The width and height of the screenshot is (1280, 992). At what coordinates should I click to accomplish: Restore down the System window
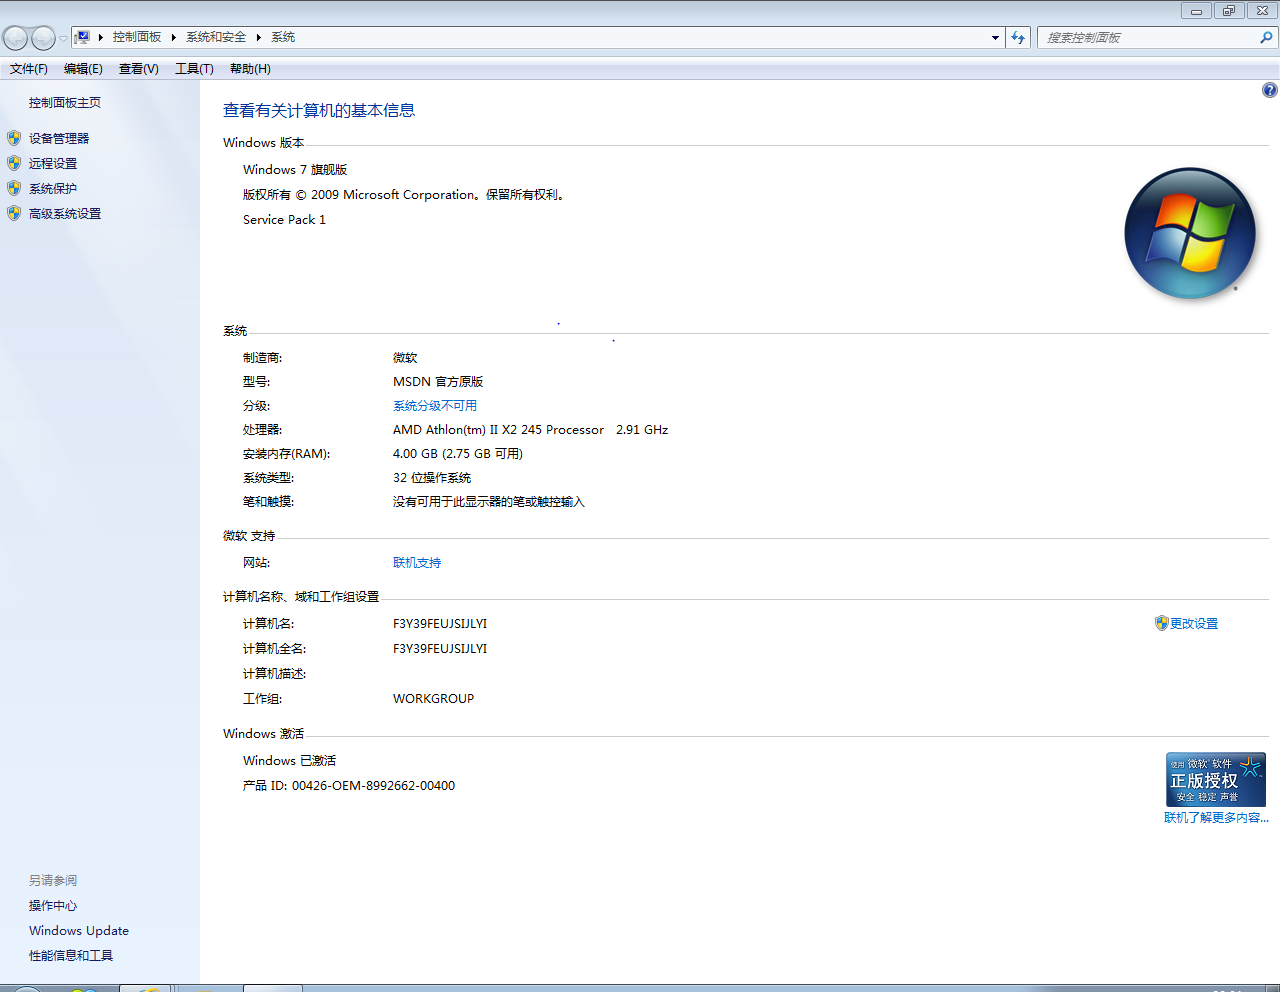[x=1229, y=11]
